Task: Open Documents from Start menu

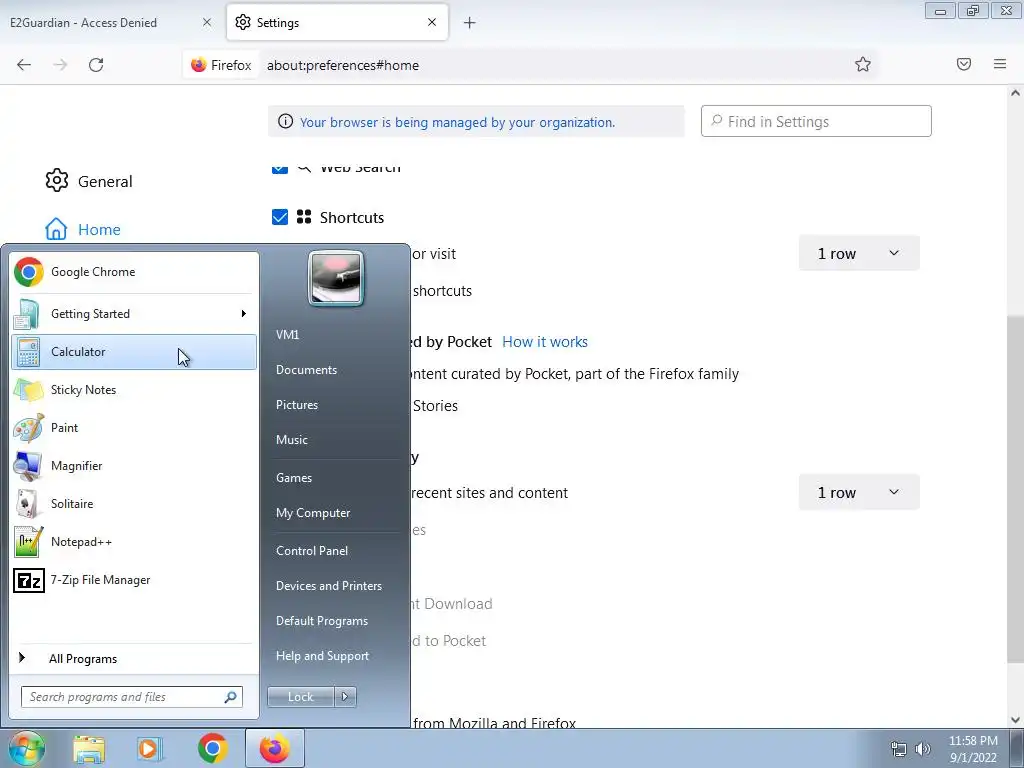Action: (306, 370)
